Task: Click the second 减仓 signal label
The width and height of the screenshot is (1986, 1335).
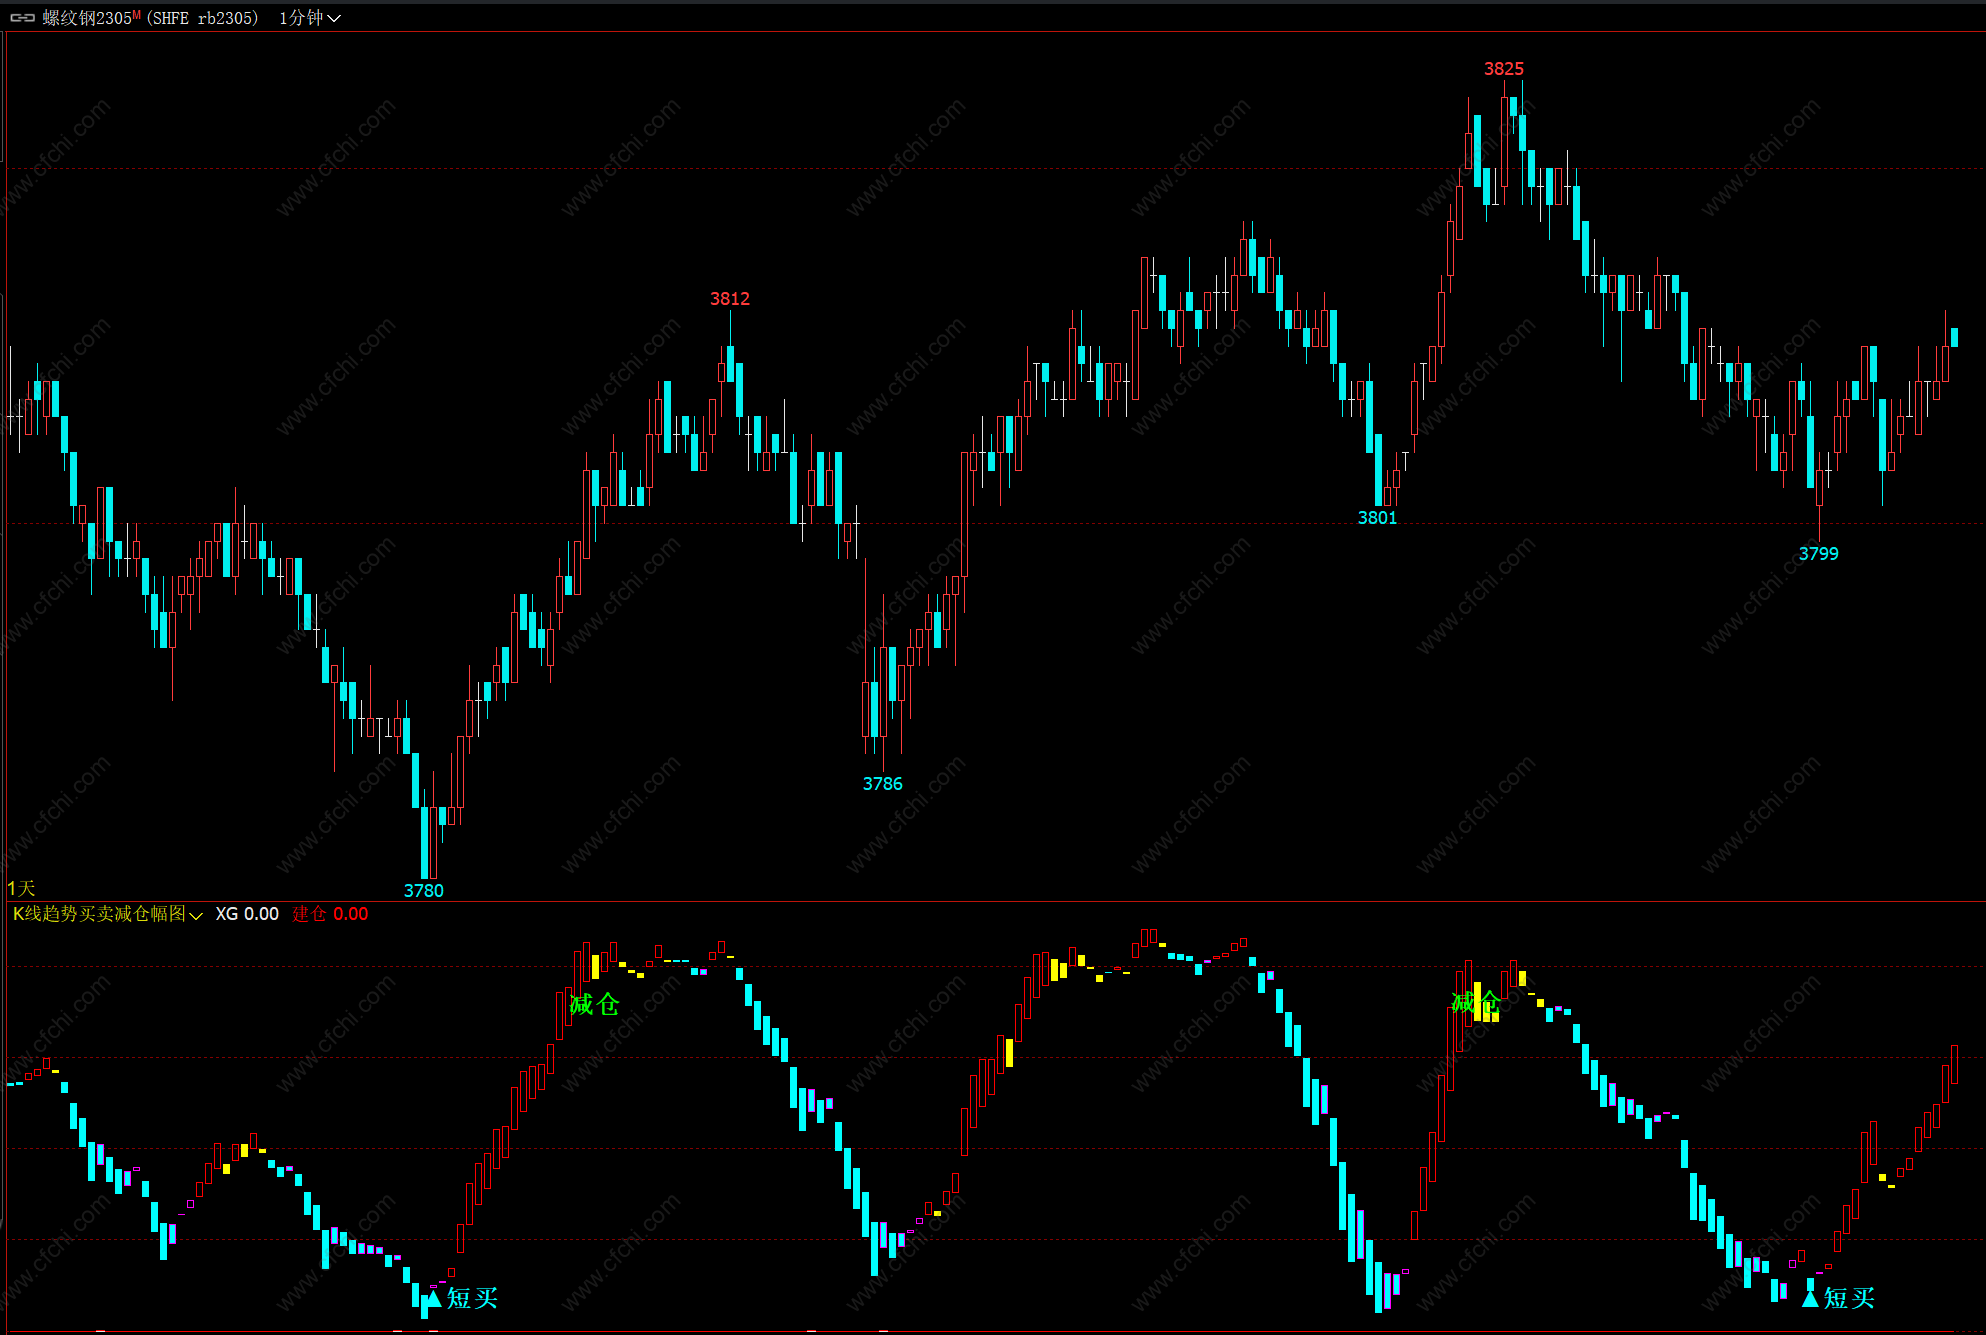Action: point(1475,1002)
